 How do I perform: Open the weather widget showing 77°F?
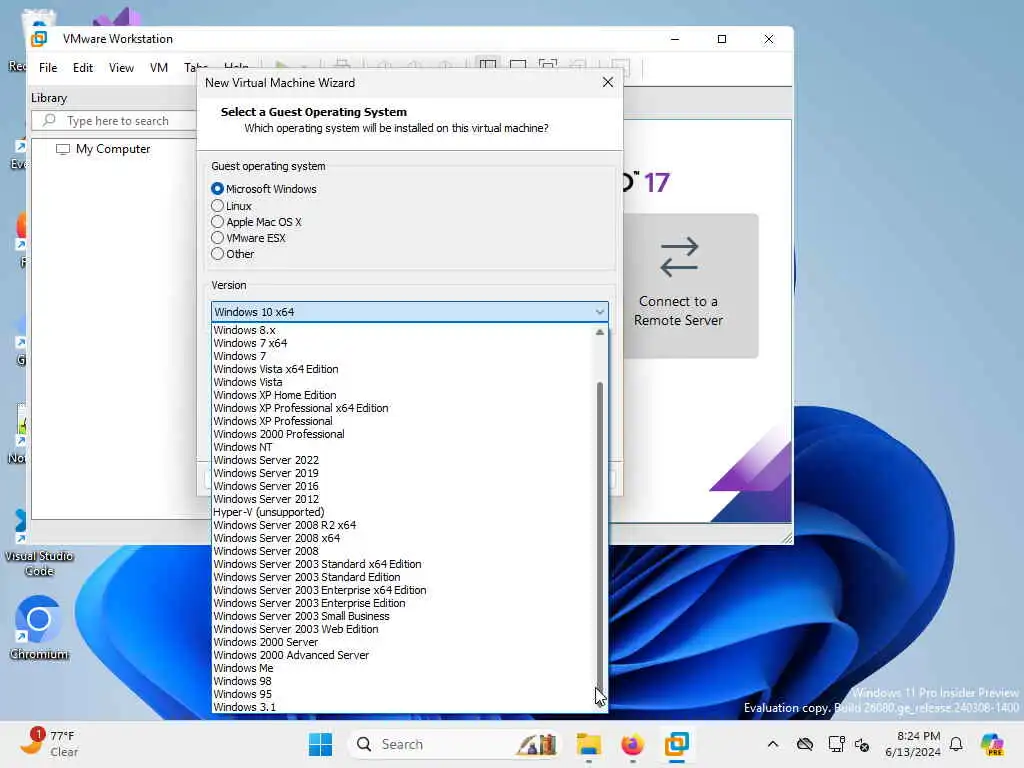(49, 744)
